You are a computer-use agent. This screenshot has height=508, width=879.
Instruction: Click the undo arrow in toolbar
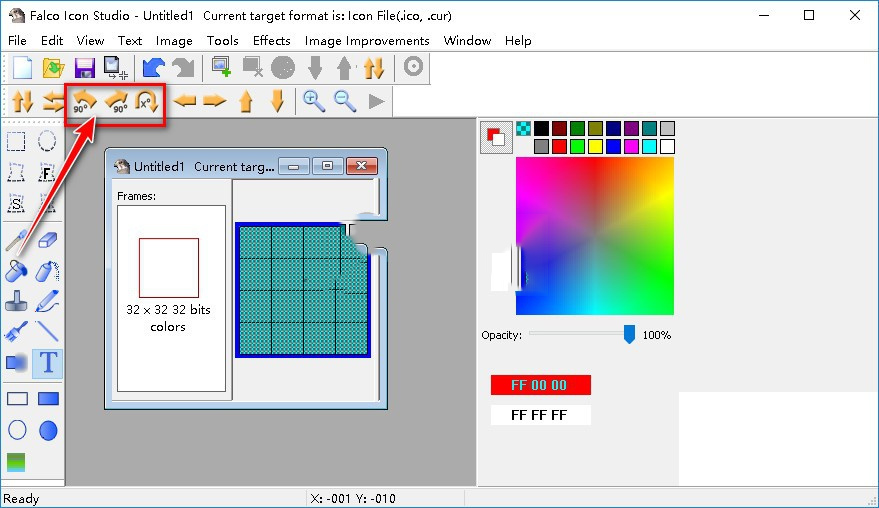153,68
